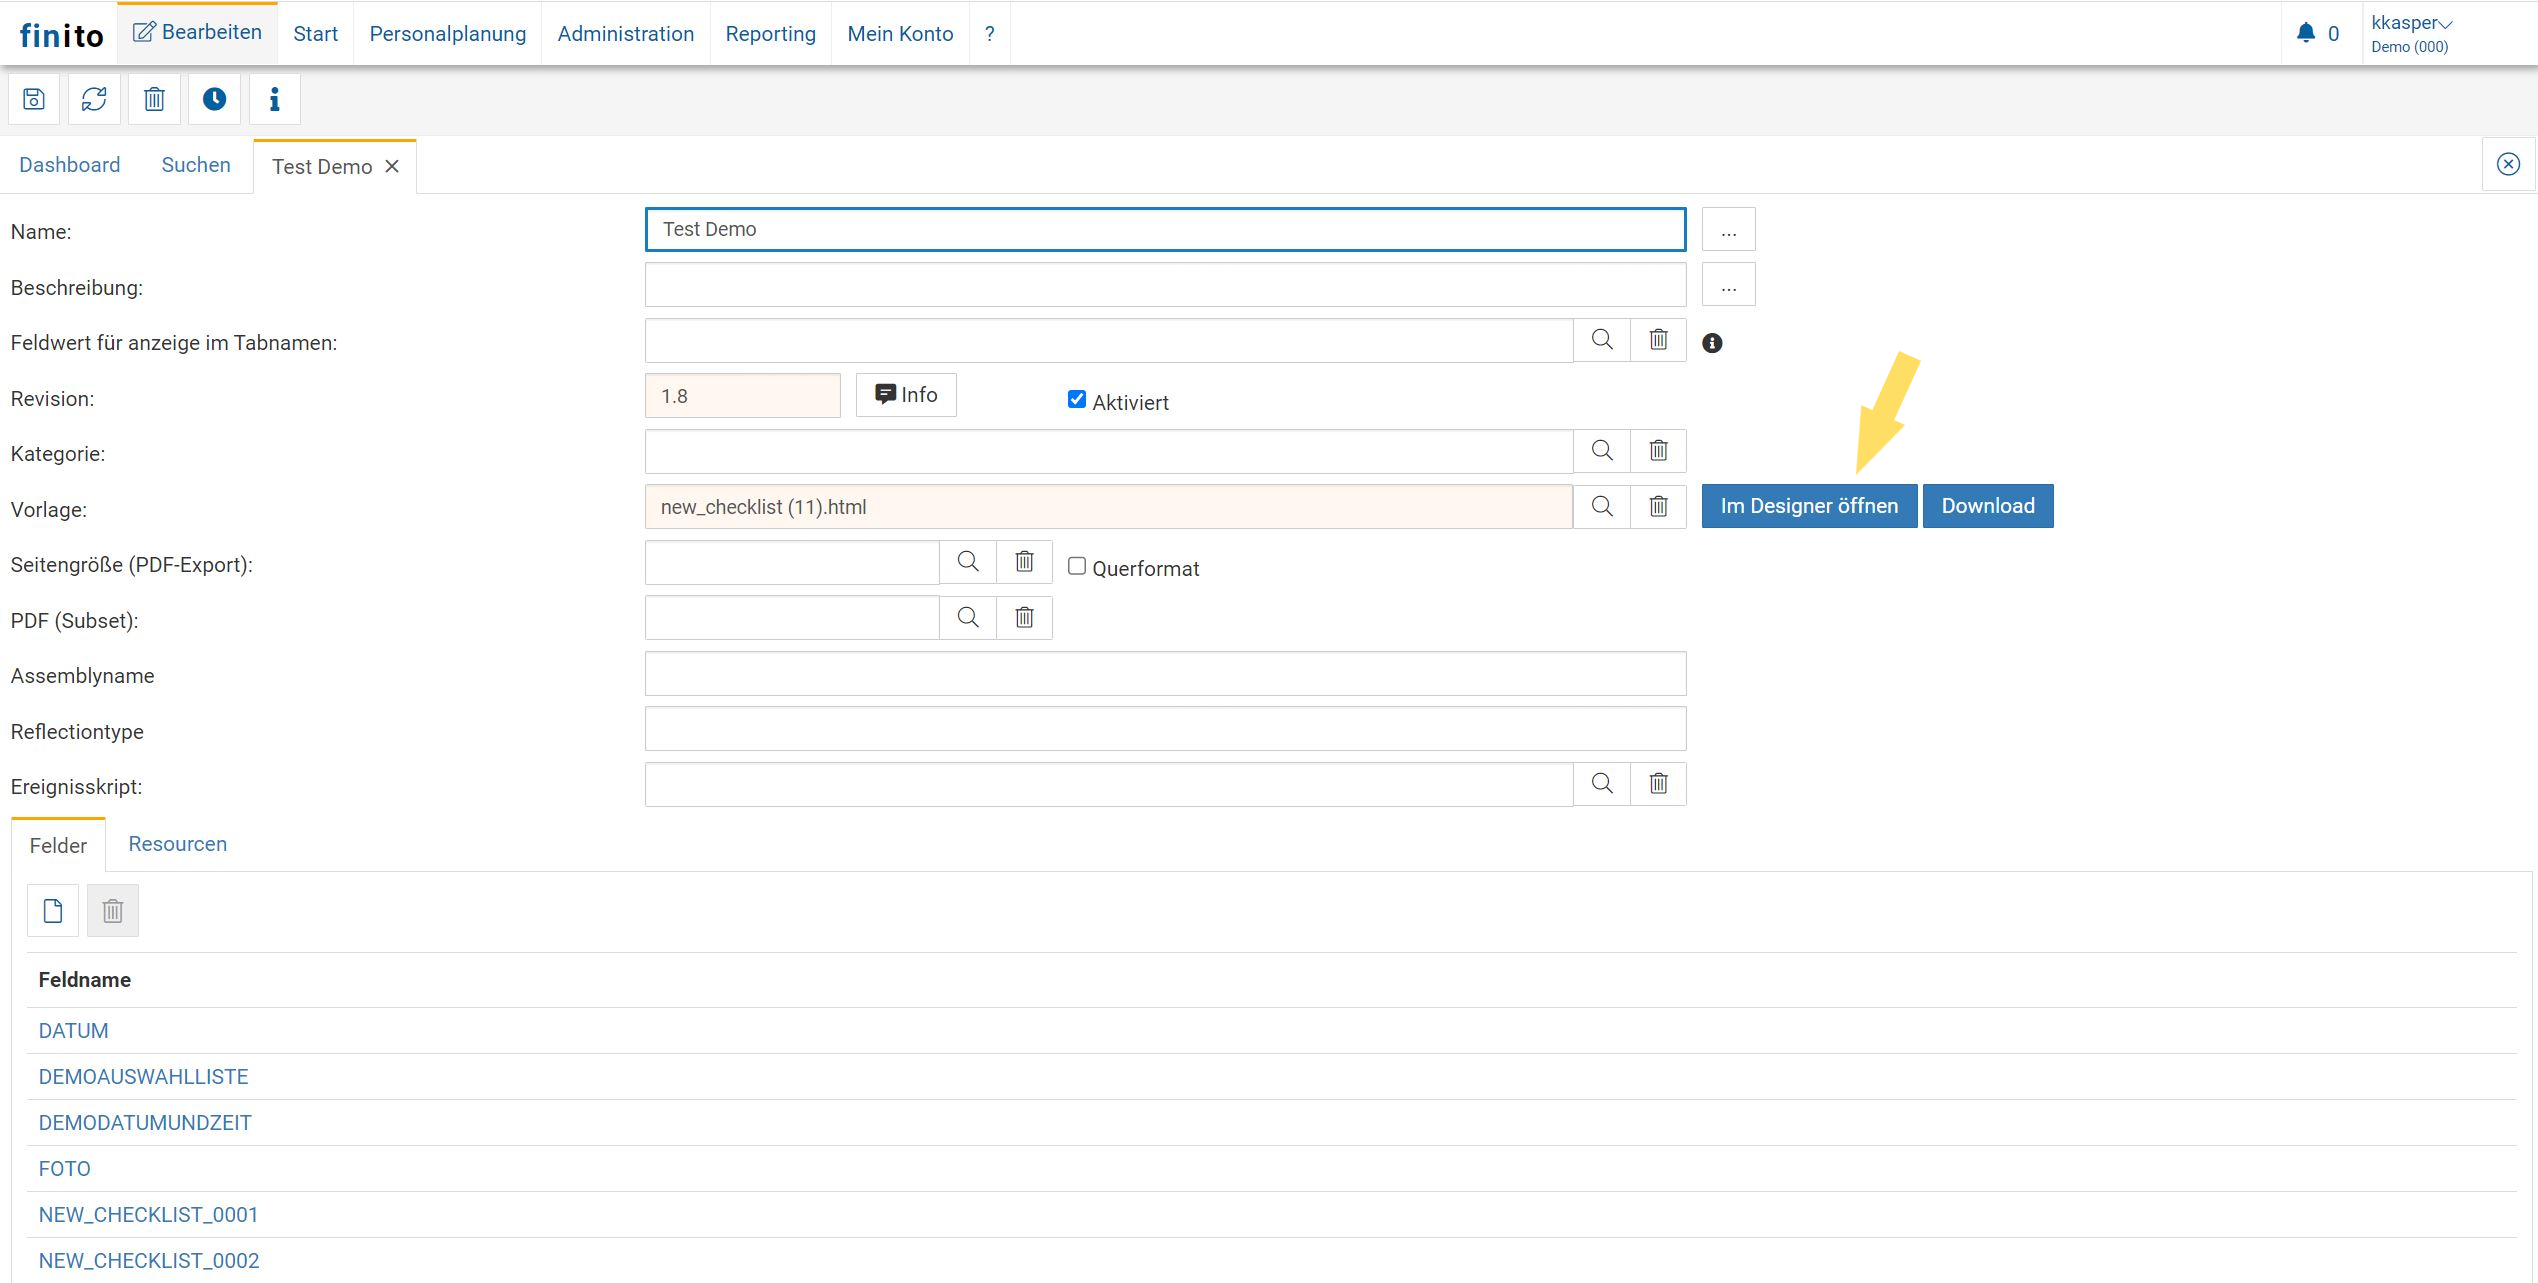Uncheck the Aktiviert checkbox
Screen dimensions: 2538x1283
click(x=1077, y=399)
